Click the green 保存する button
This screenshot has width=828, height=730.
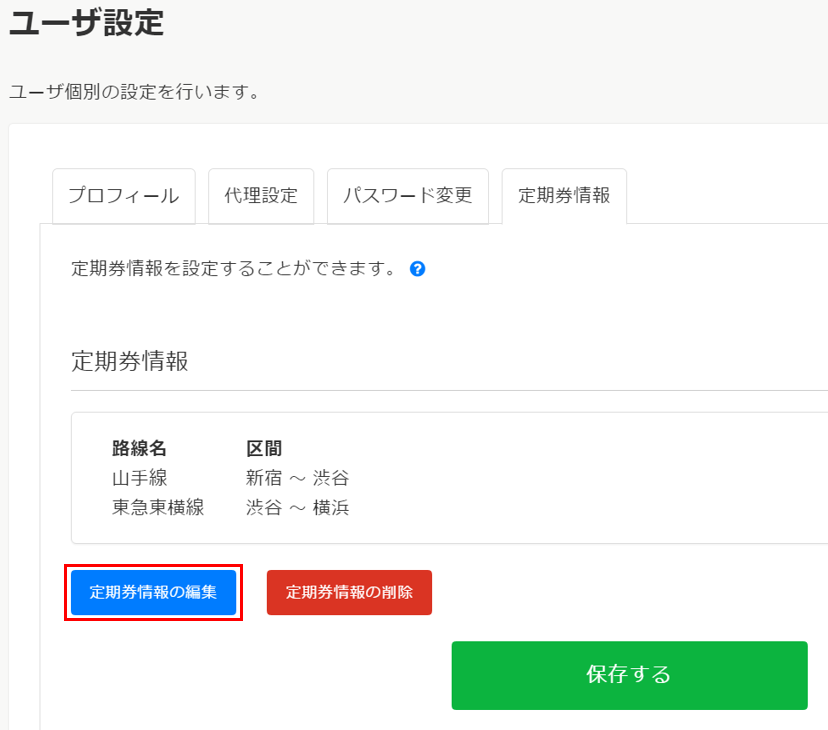(x=629, y=675)
